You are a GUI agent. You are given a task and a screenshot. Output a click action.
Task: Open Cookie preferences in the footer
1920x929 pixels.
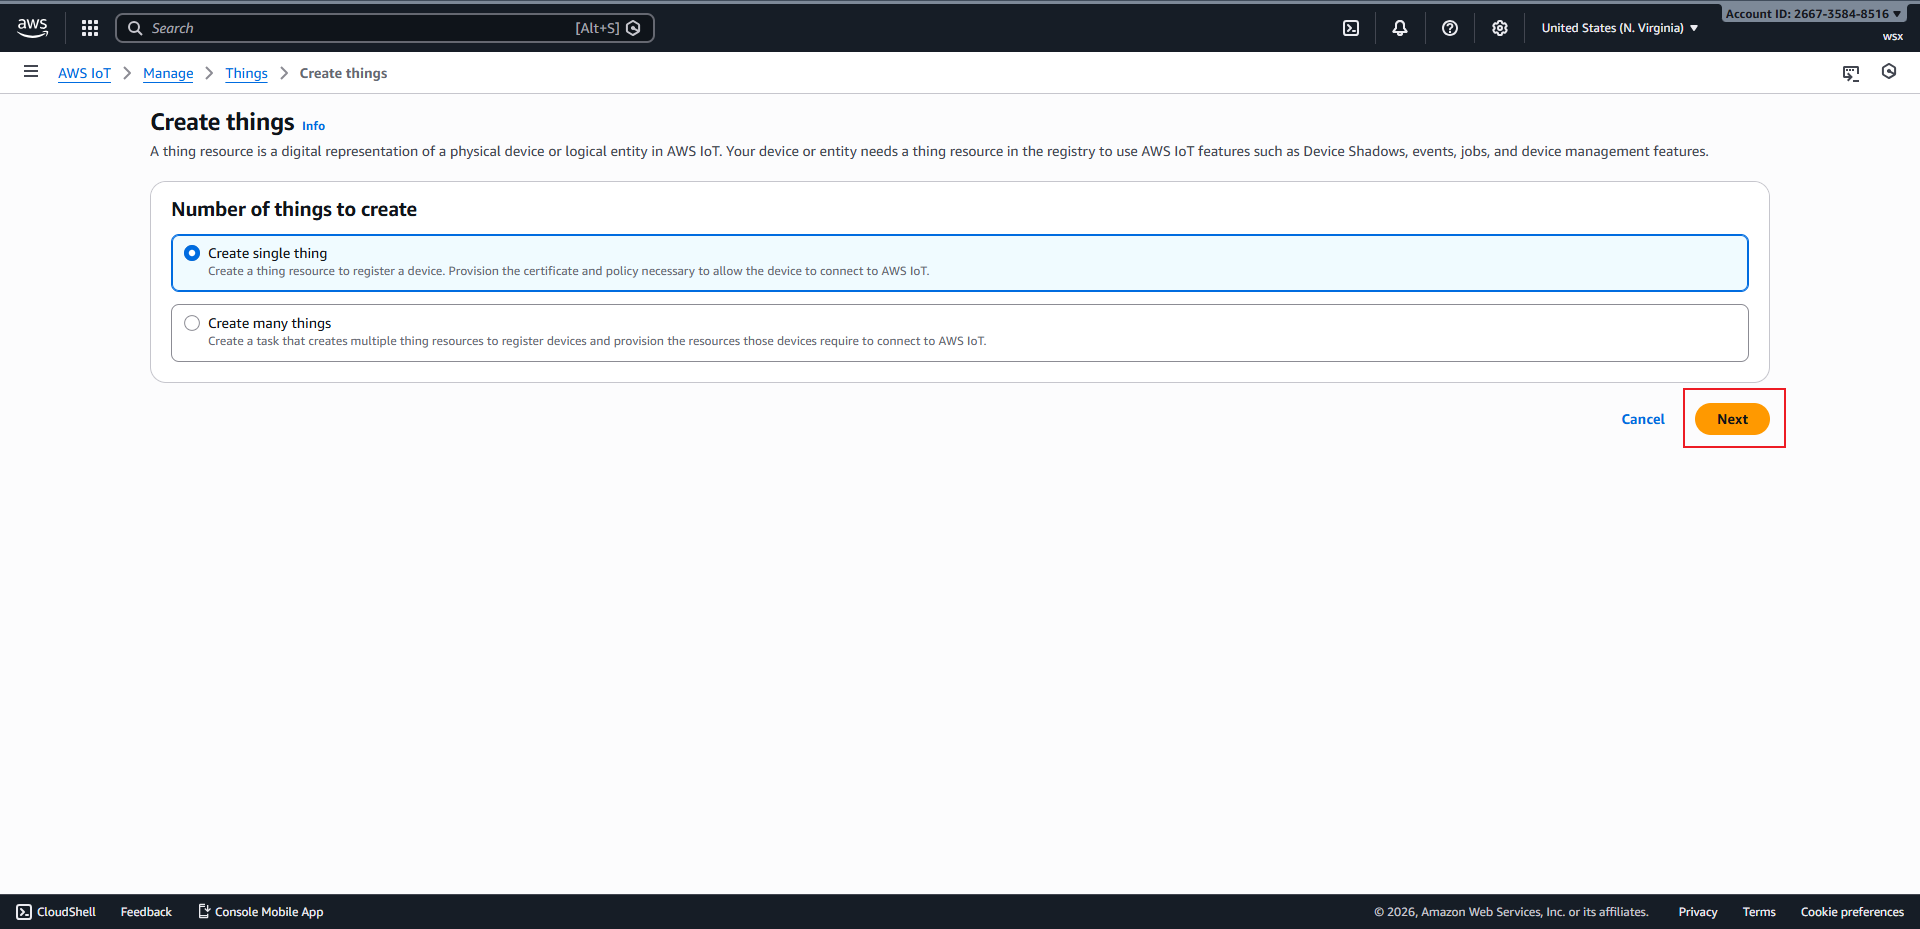[x=1852, y=912]
